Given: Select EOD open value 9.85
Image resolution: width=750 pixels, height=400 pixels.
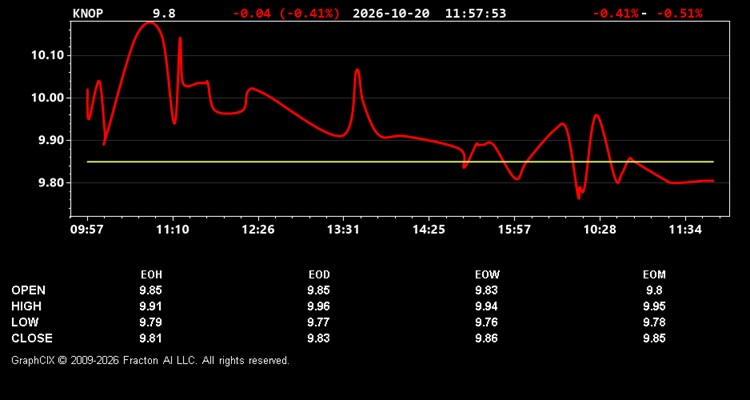Looking at the screenshot, I should [x=319, y=290].
